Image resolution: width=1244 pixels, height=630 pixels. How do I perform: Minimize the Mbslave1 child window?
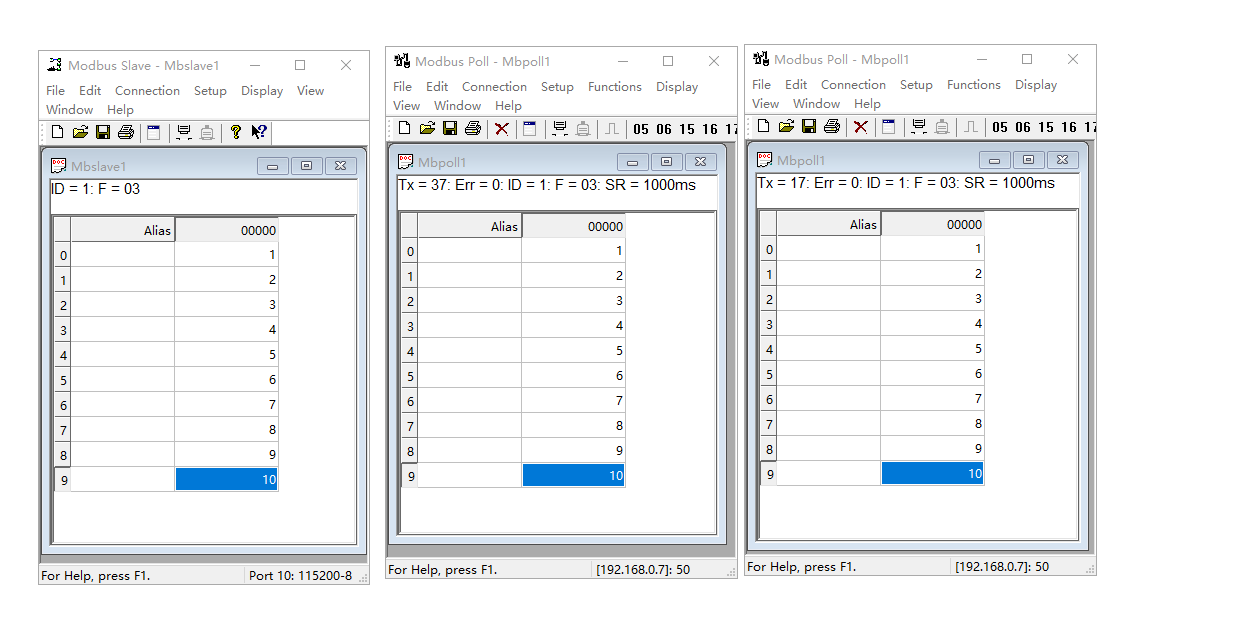click(x=272, y=166)
